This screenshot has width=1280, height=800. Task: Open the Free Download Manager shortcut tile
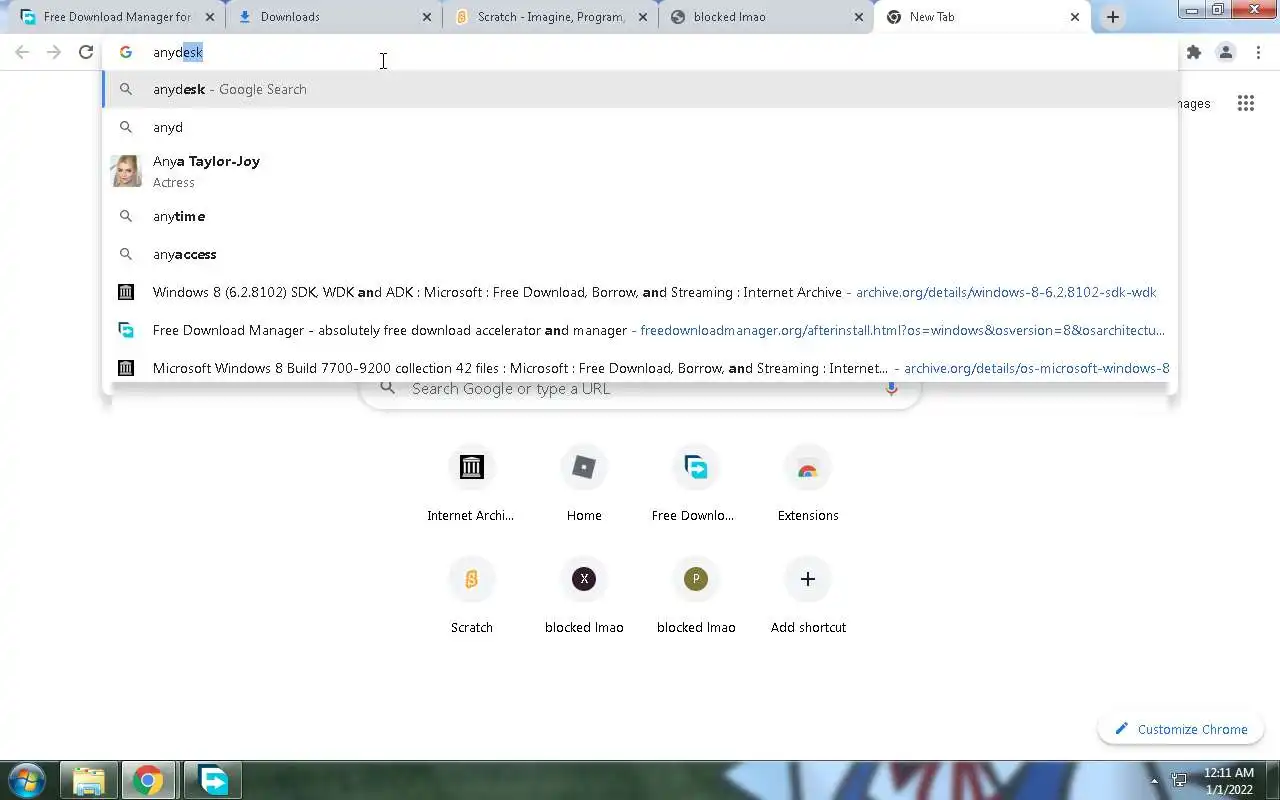point(696,486)
